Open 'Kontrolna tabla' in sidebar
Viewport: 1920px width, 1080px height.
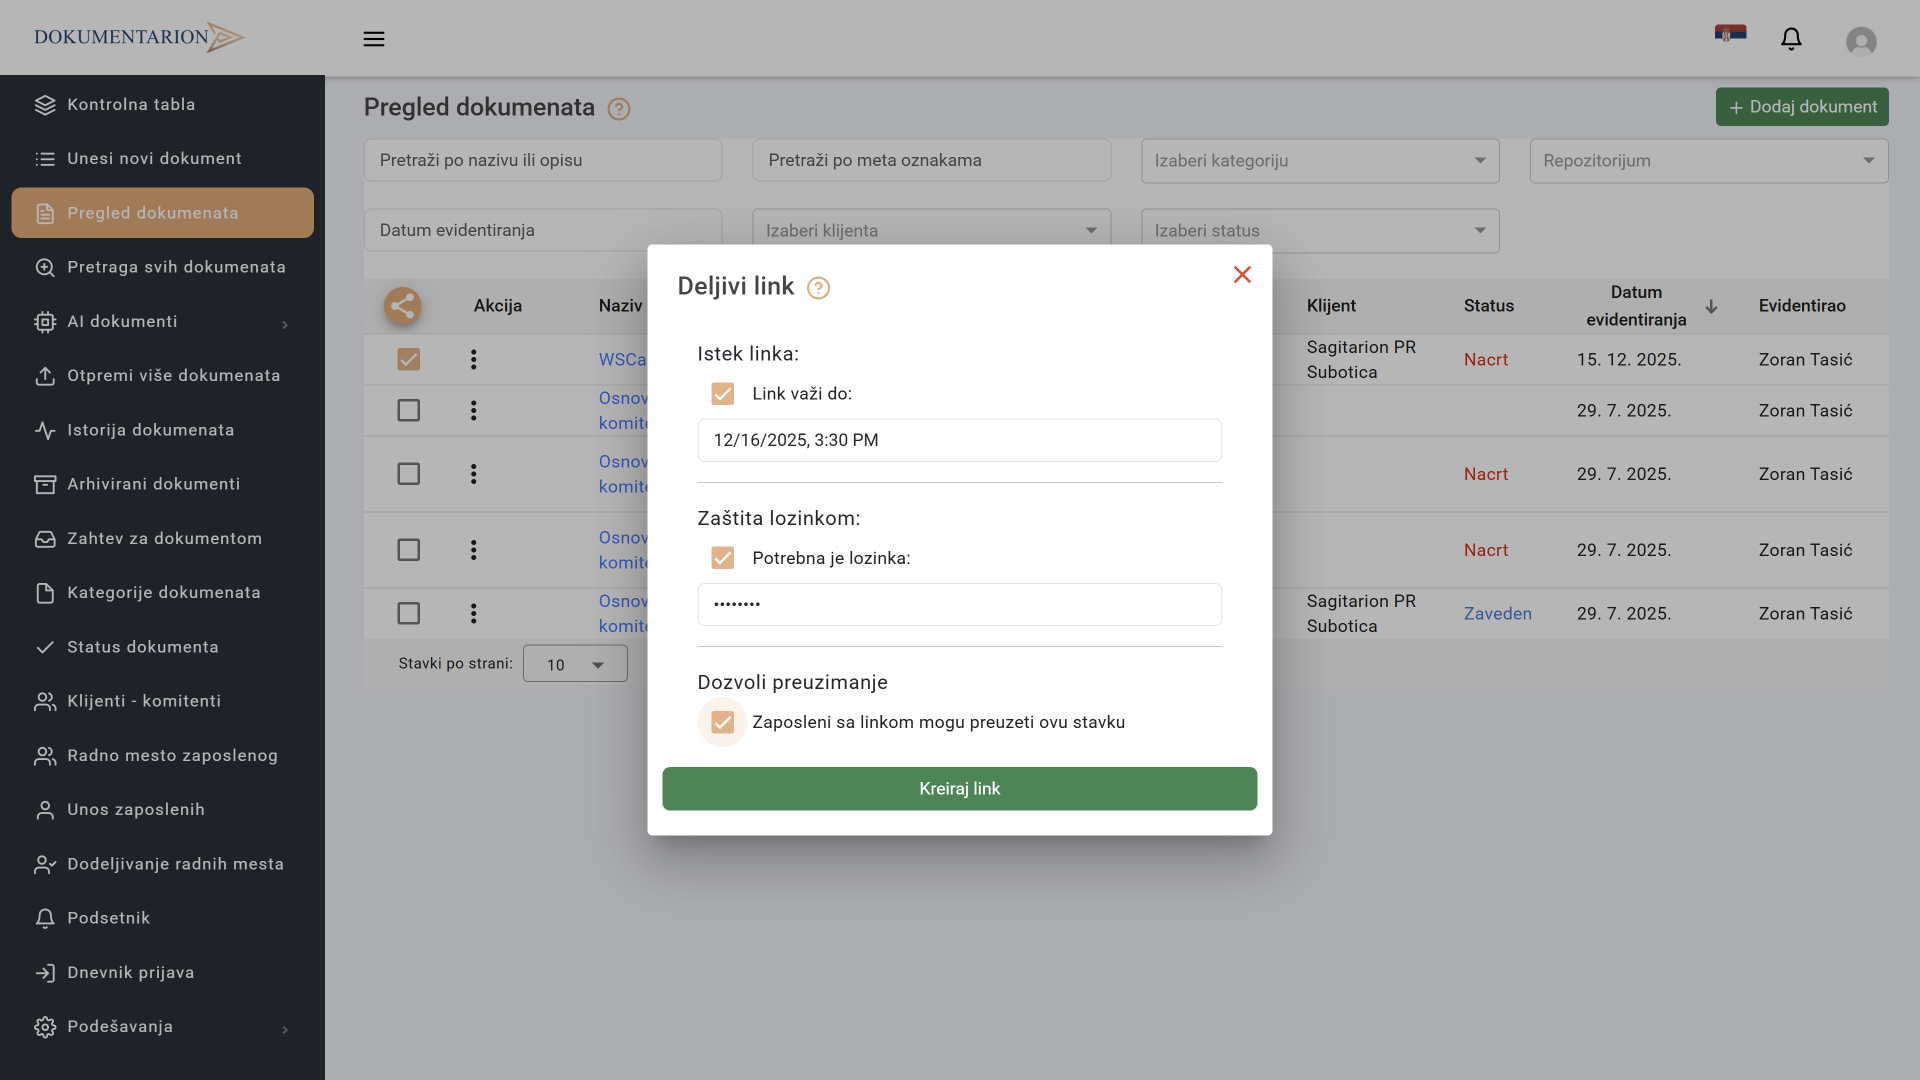pos(131,105)
